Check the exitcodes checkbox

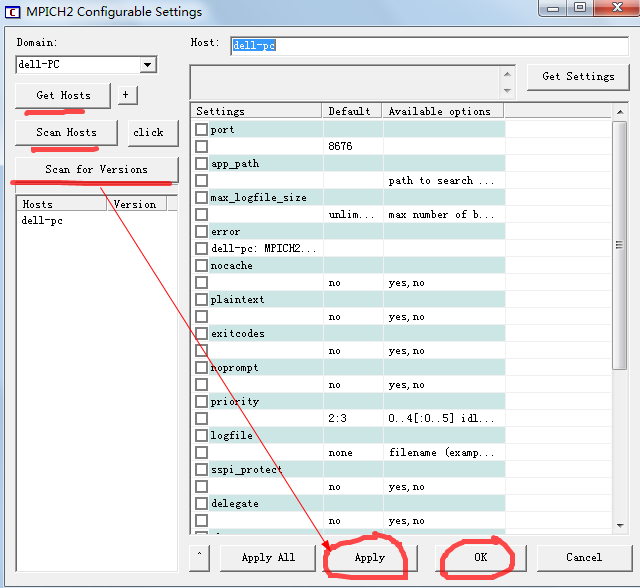(201, 333)
